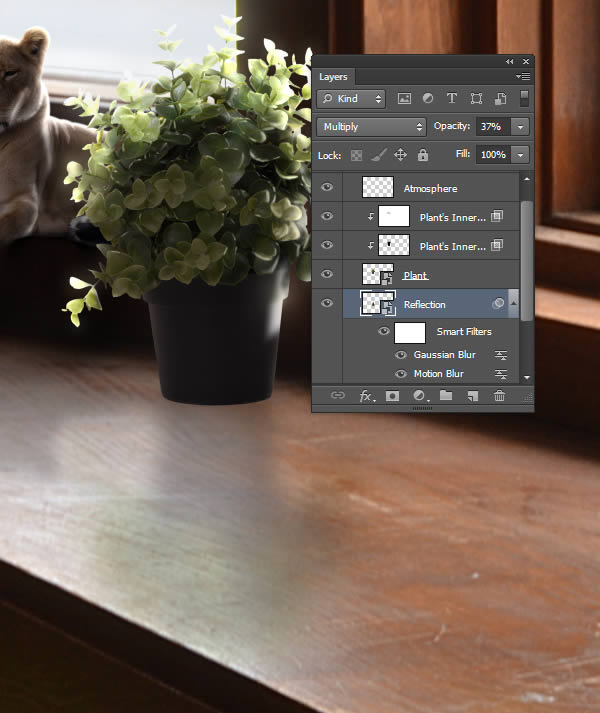The image size is (600, 713).
Task: Create a new layer
Action: [473, 396]
